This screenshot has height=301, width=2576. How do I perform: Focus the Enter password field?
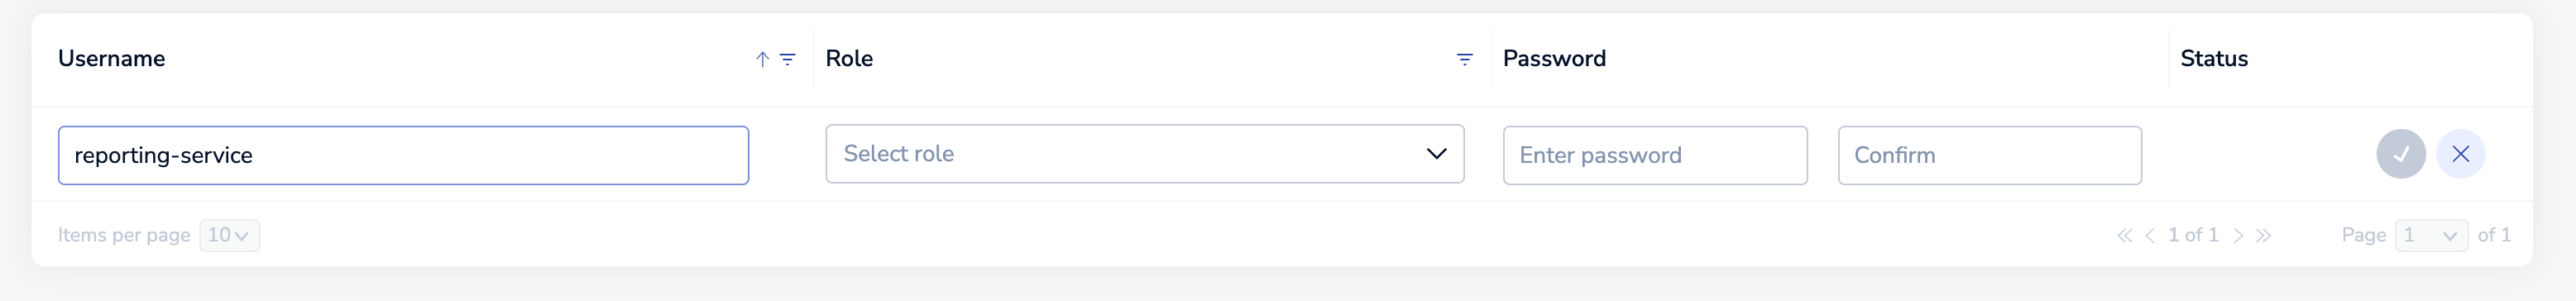pos(1655,155)
